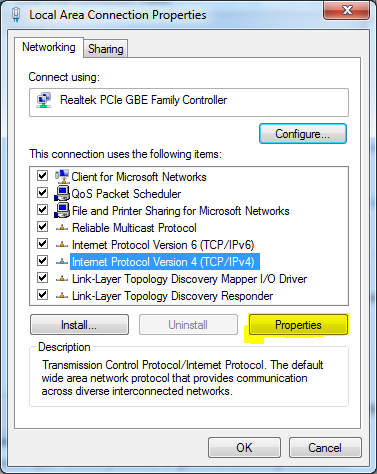Select the Networking tab
The height and width of the screenshot is (474, 377).
49,47
